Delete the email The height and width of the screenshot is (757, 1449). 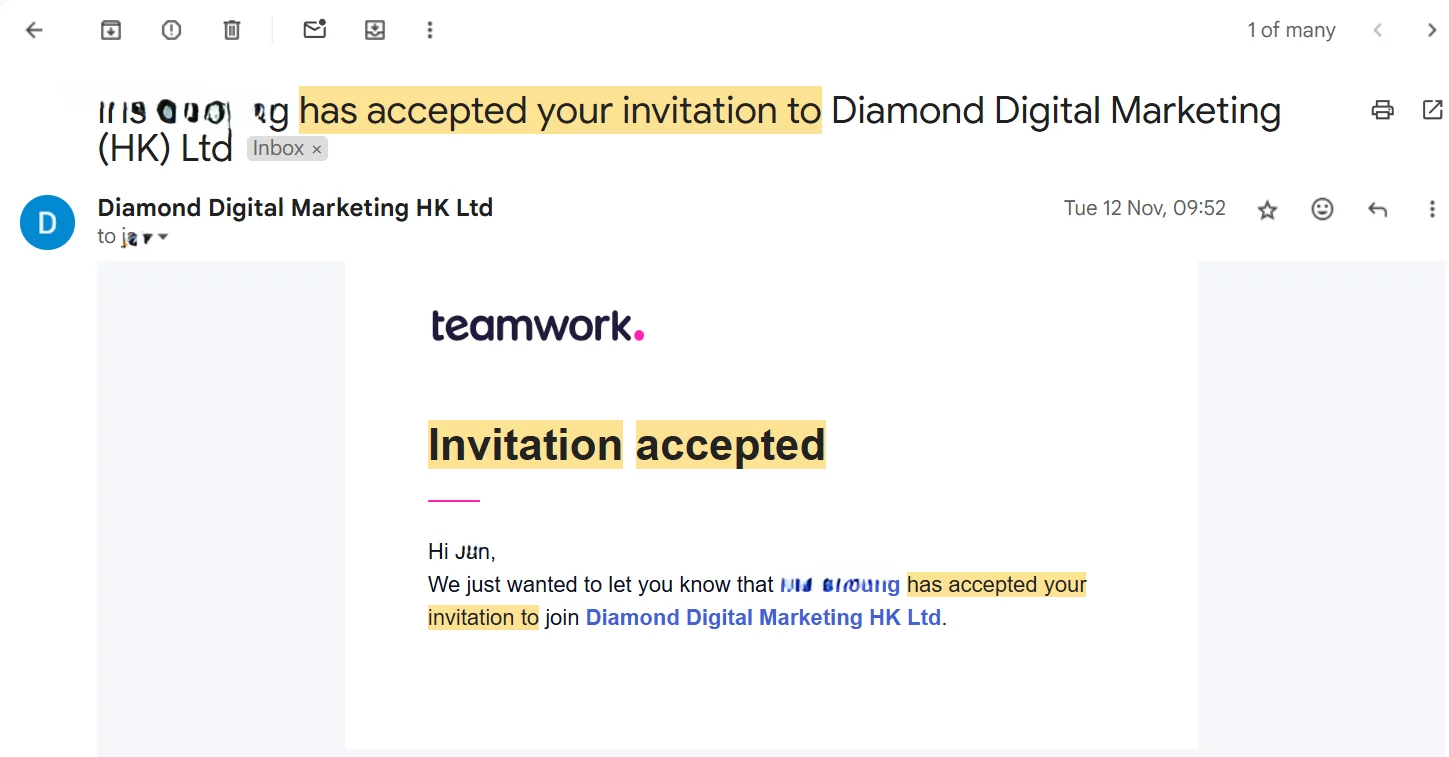tap(231, 30)
